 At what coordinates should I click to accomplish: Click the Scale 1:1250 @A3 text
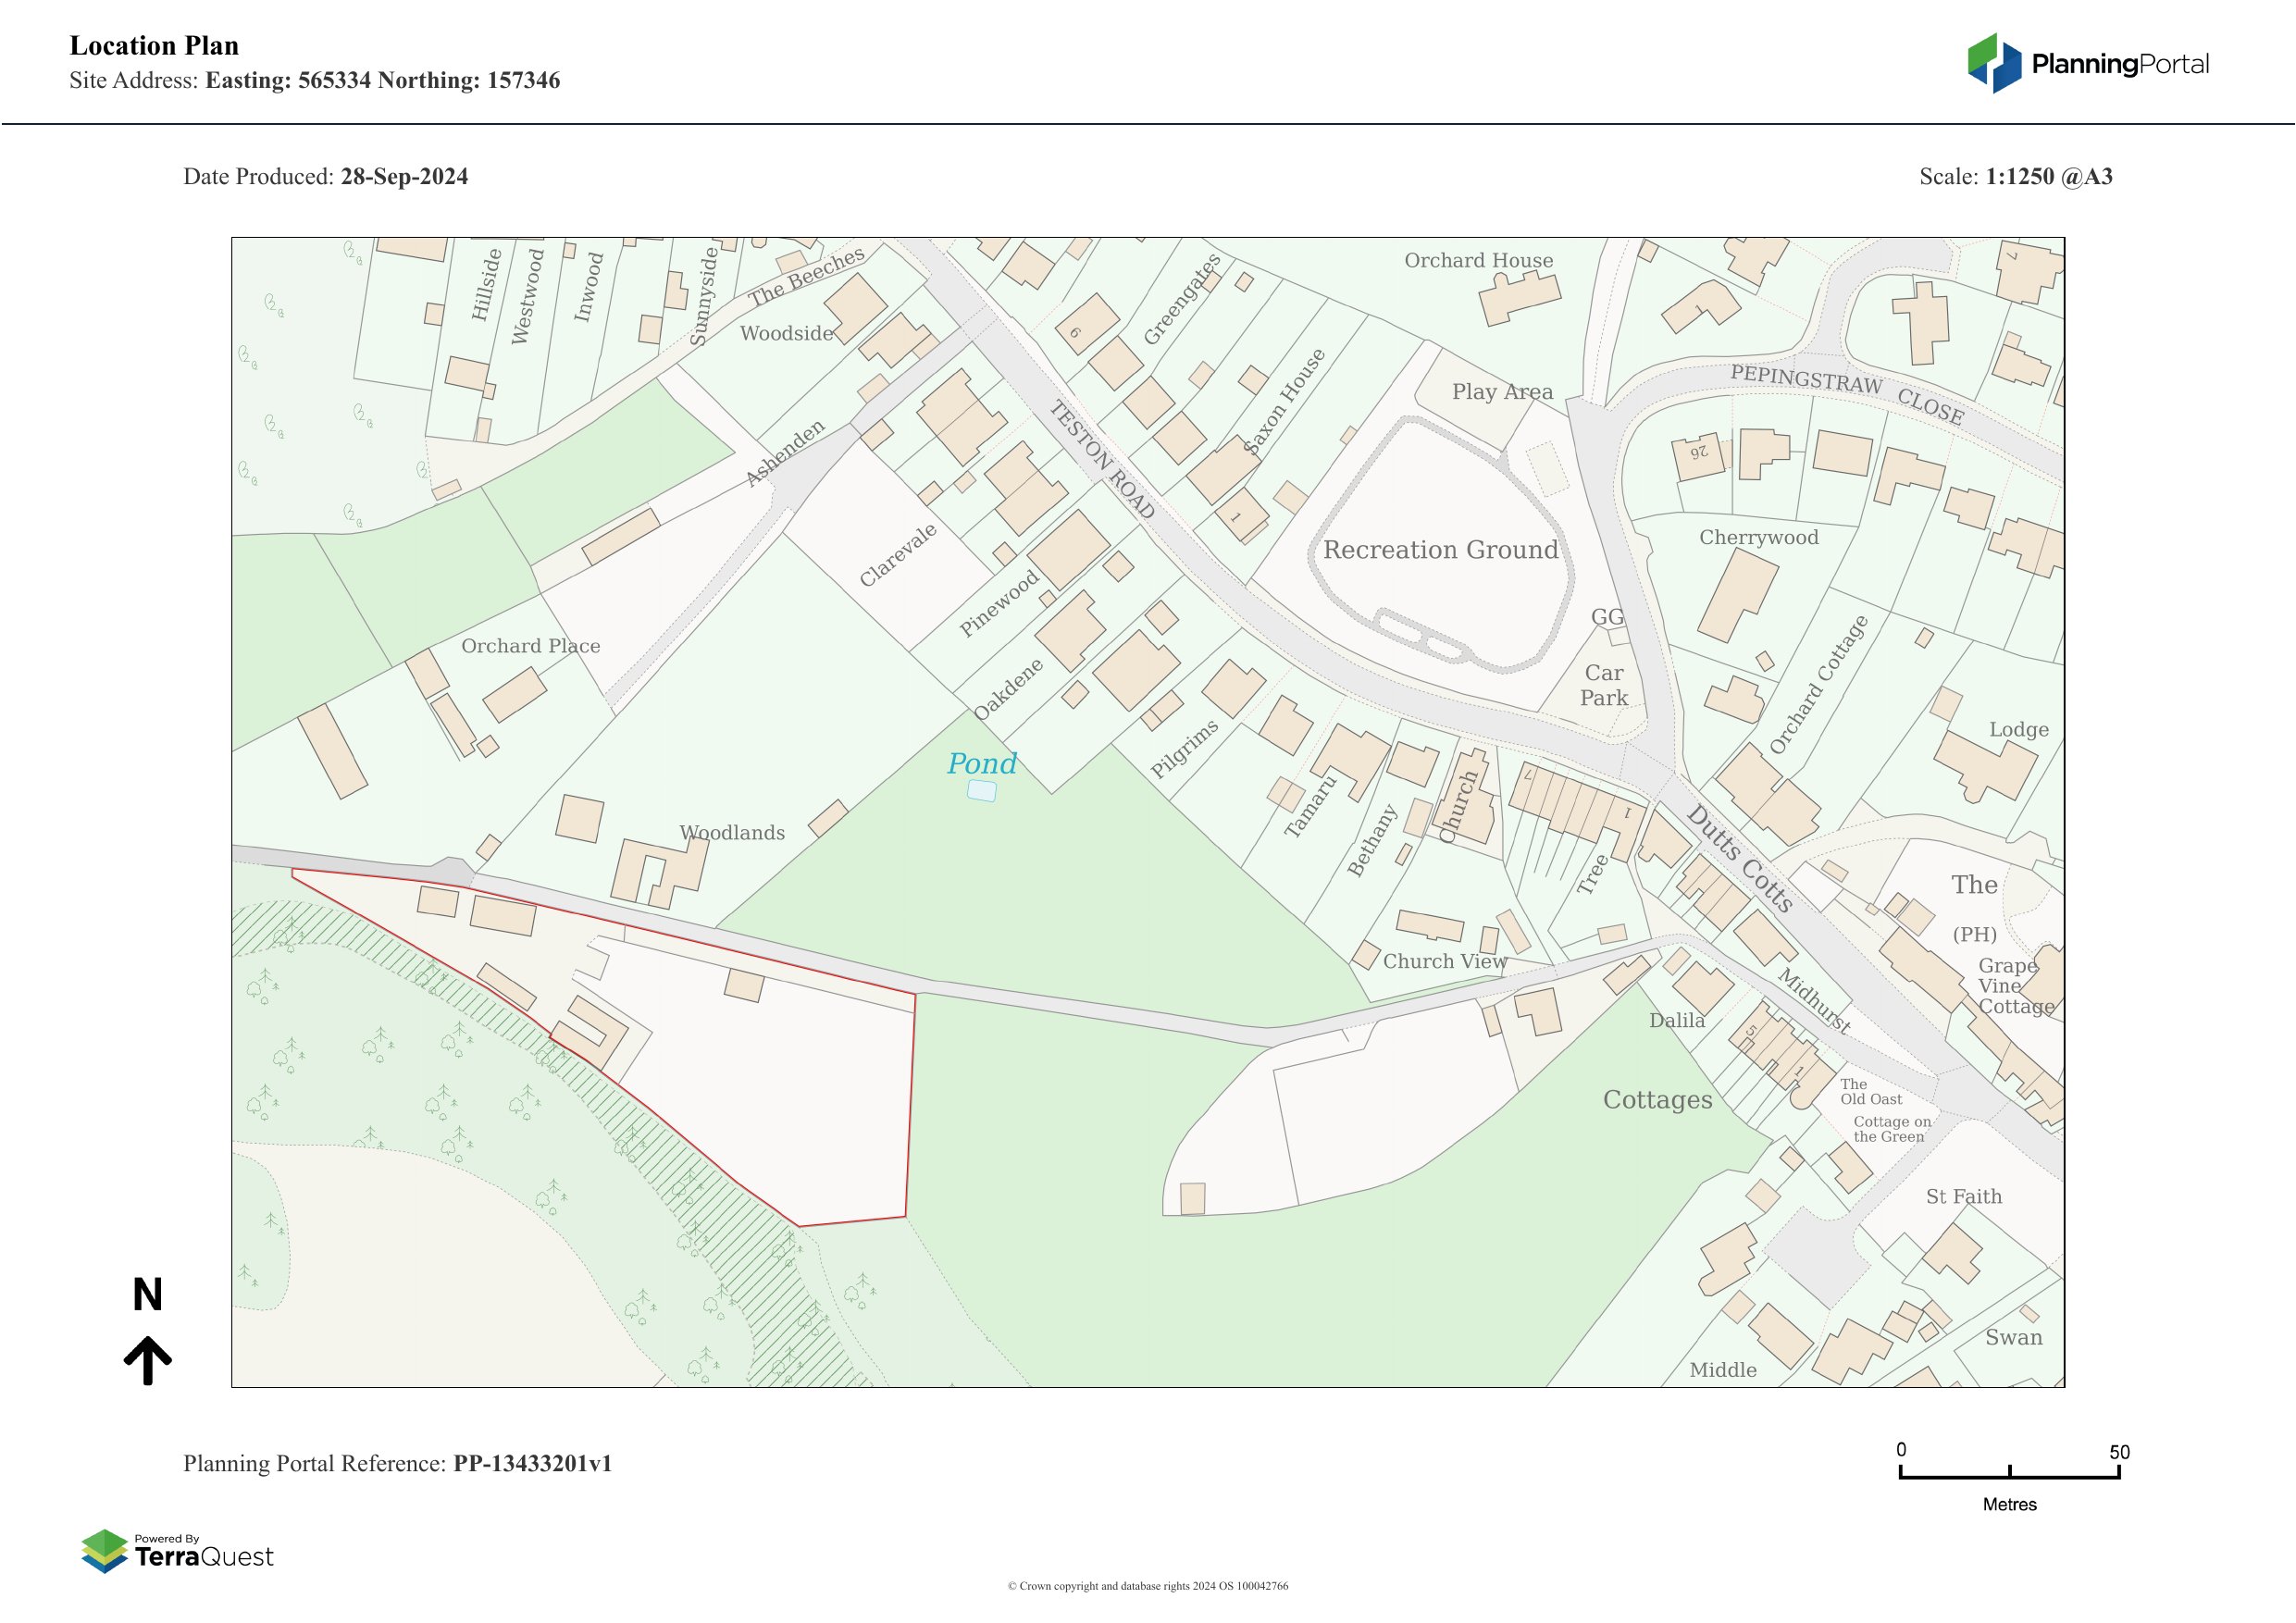pyautogui.click(x=2015, y=176)
